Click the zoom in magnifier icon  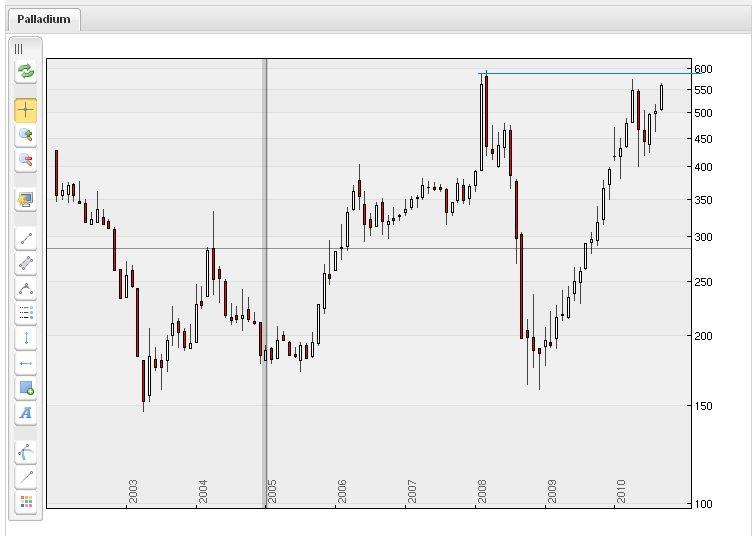26,135
